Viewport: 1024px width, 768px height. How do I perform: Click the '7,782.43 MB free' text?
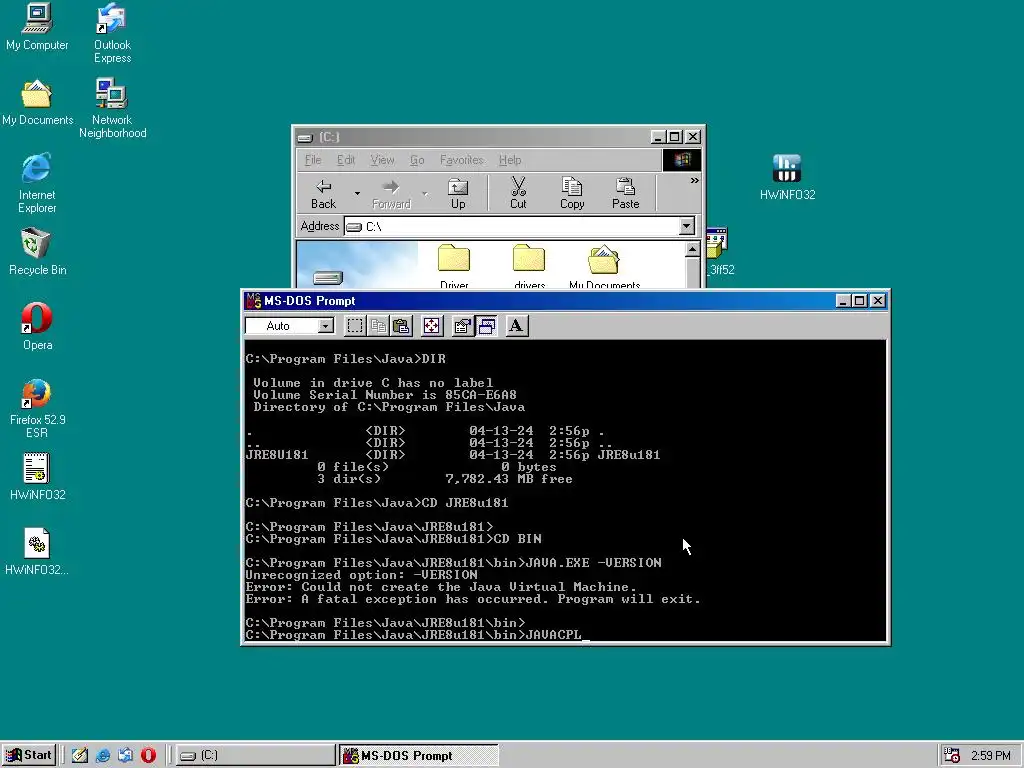(509, 479)
